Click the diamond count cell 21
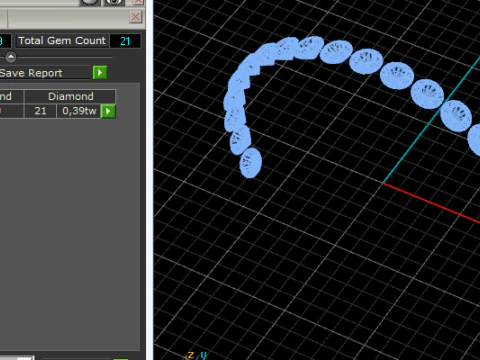Viewport: 480px width, 360px height. click(x=40, y=111)
